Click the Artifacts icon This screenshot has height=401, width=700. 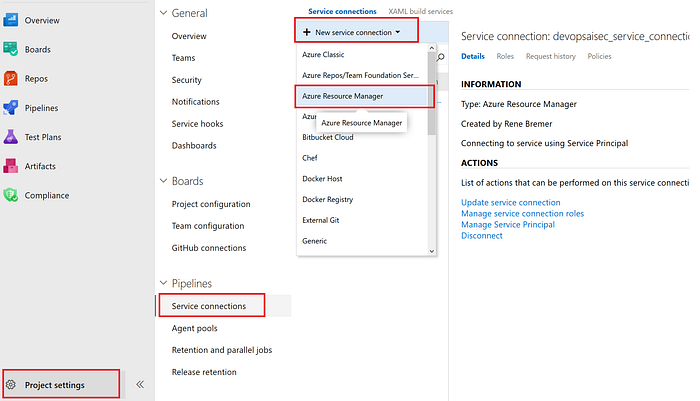tap(11, 166)
